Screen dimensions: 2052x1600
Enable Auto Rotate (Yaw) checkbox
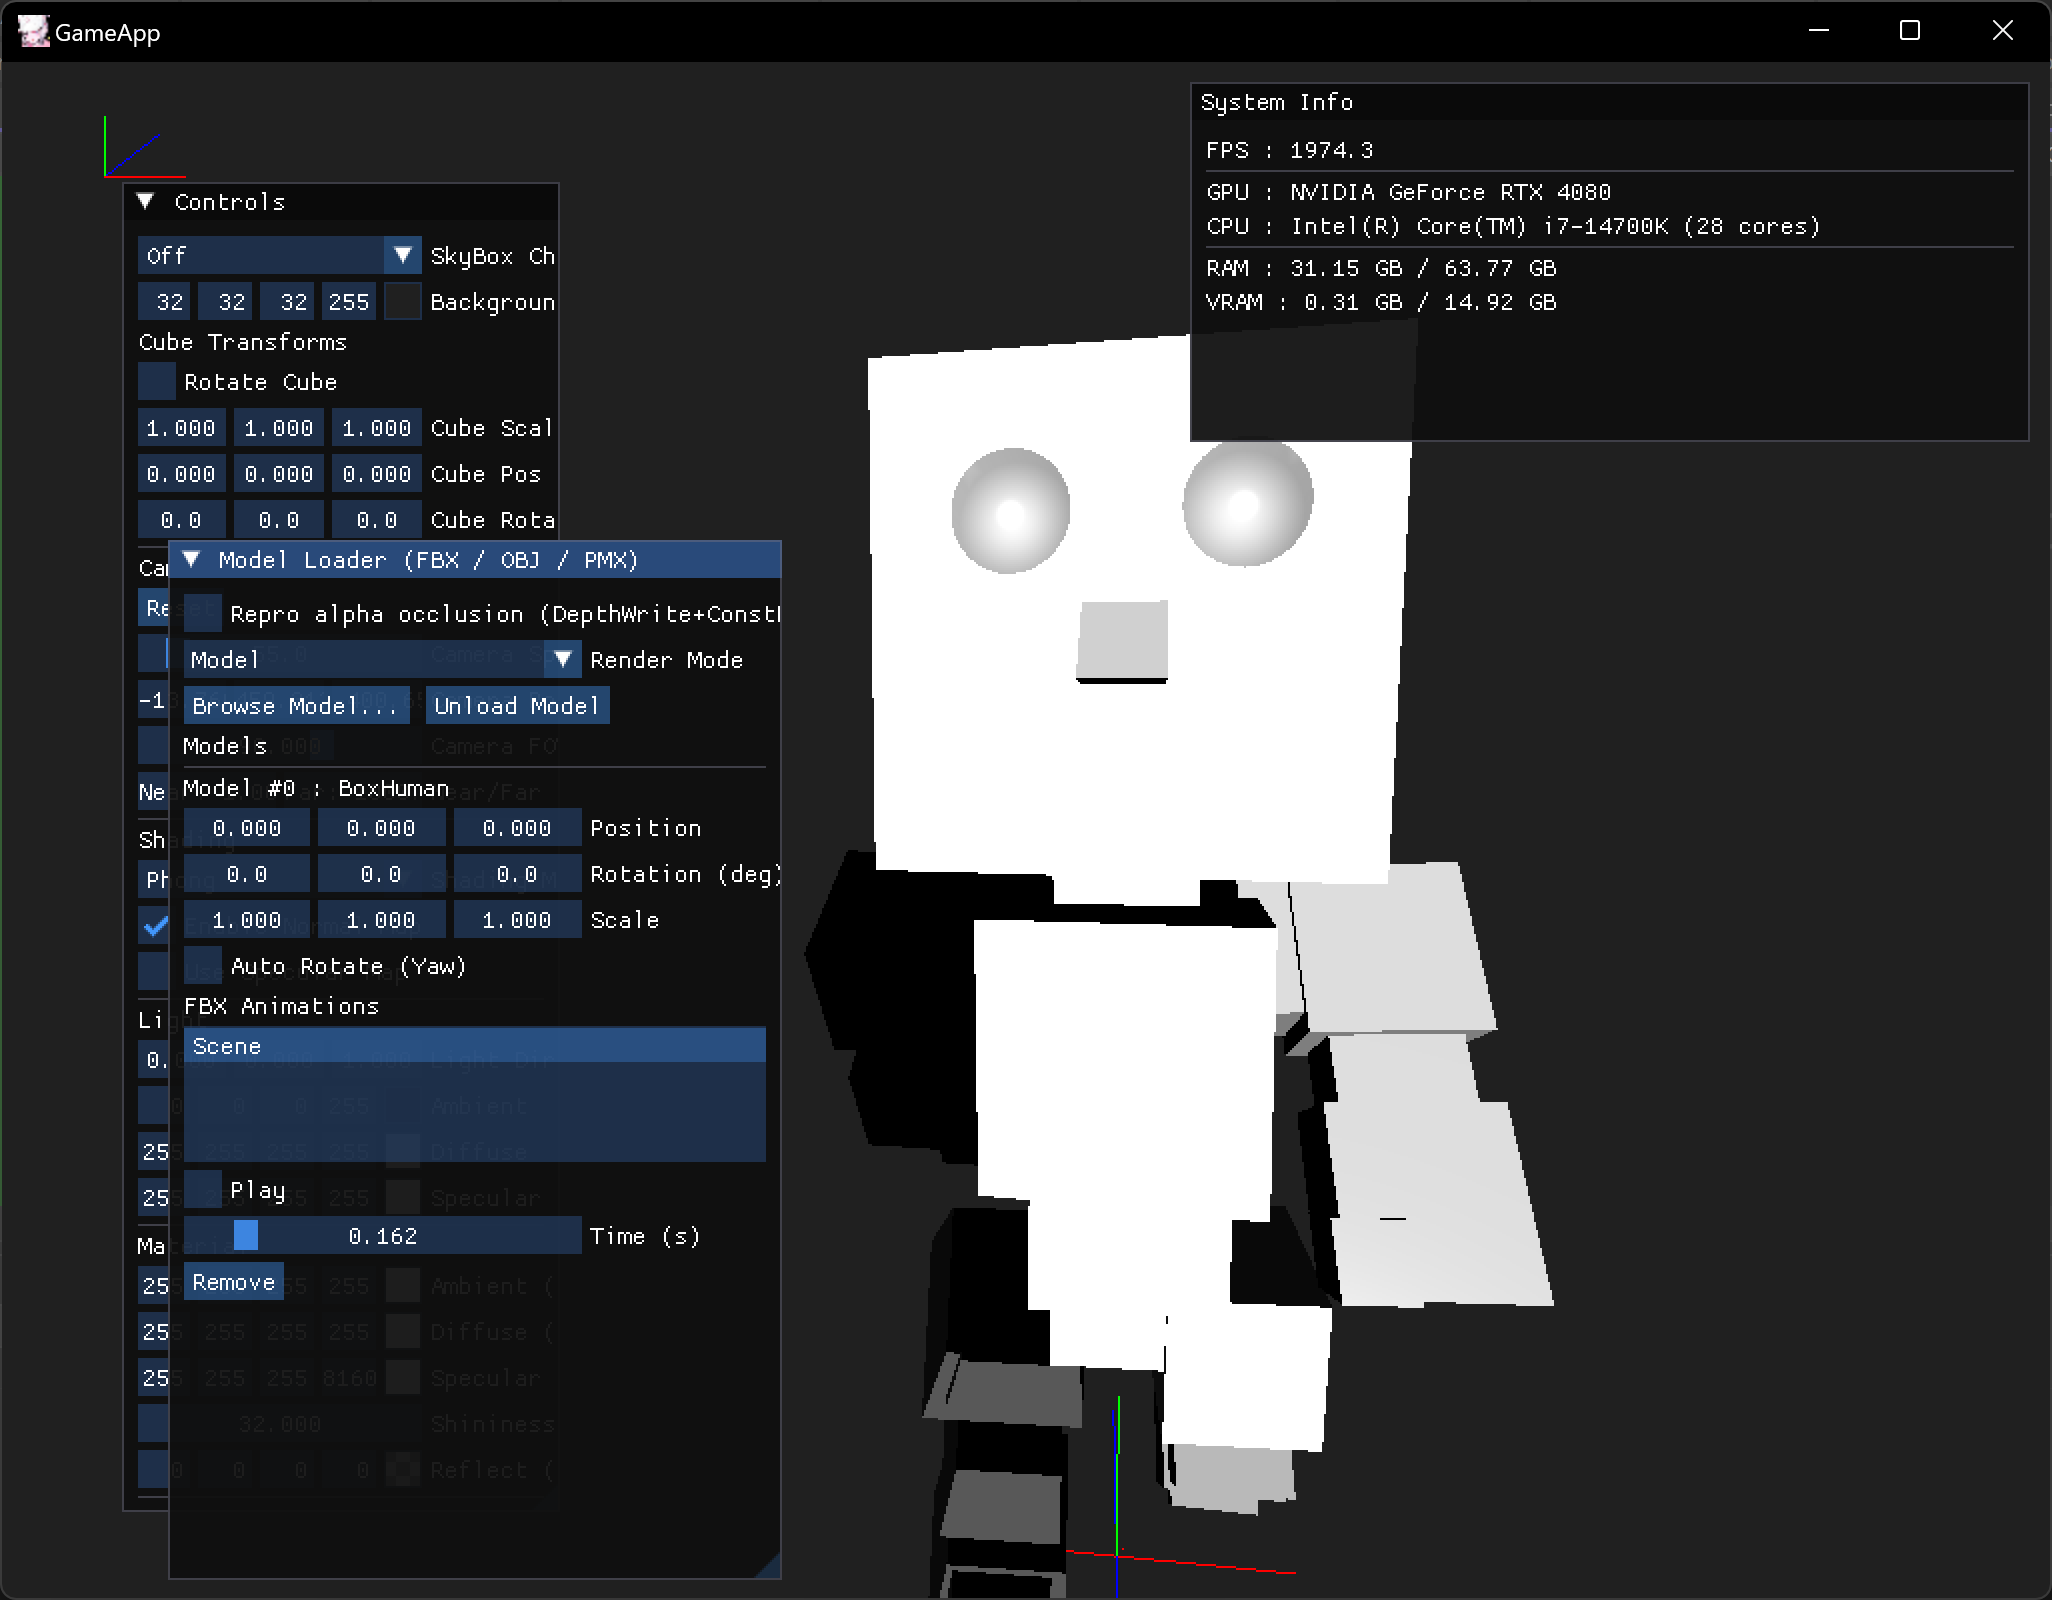203,965
